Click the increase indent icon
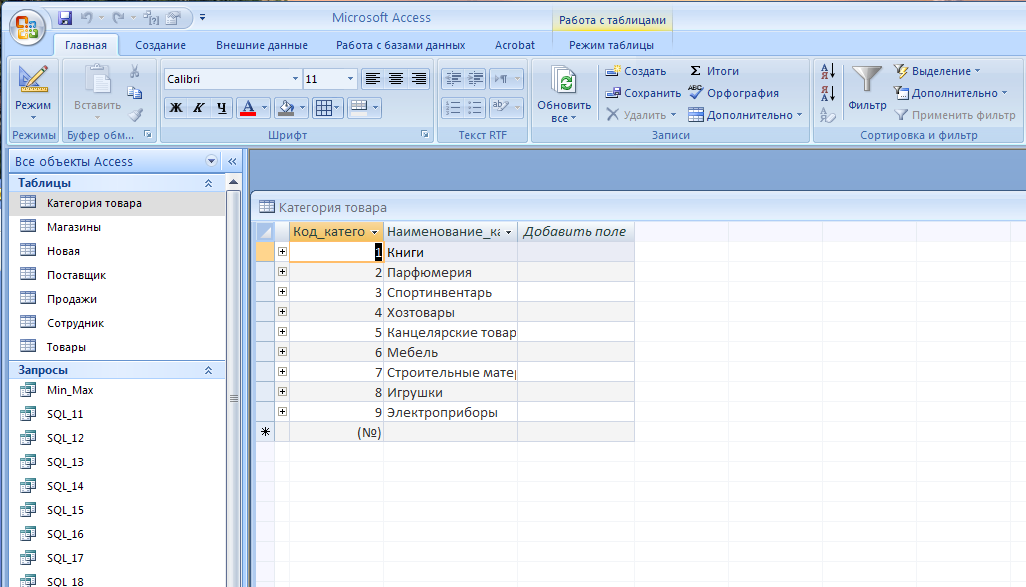 pos(475,79)
